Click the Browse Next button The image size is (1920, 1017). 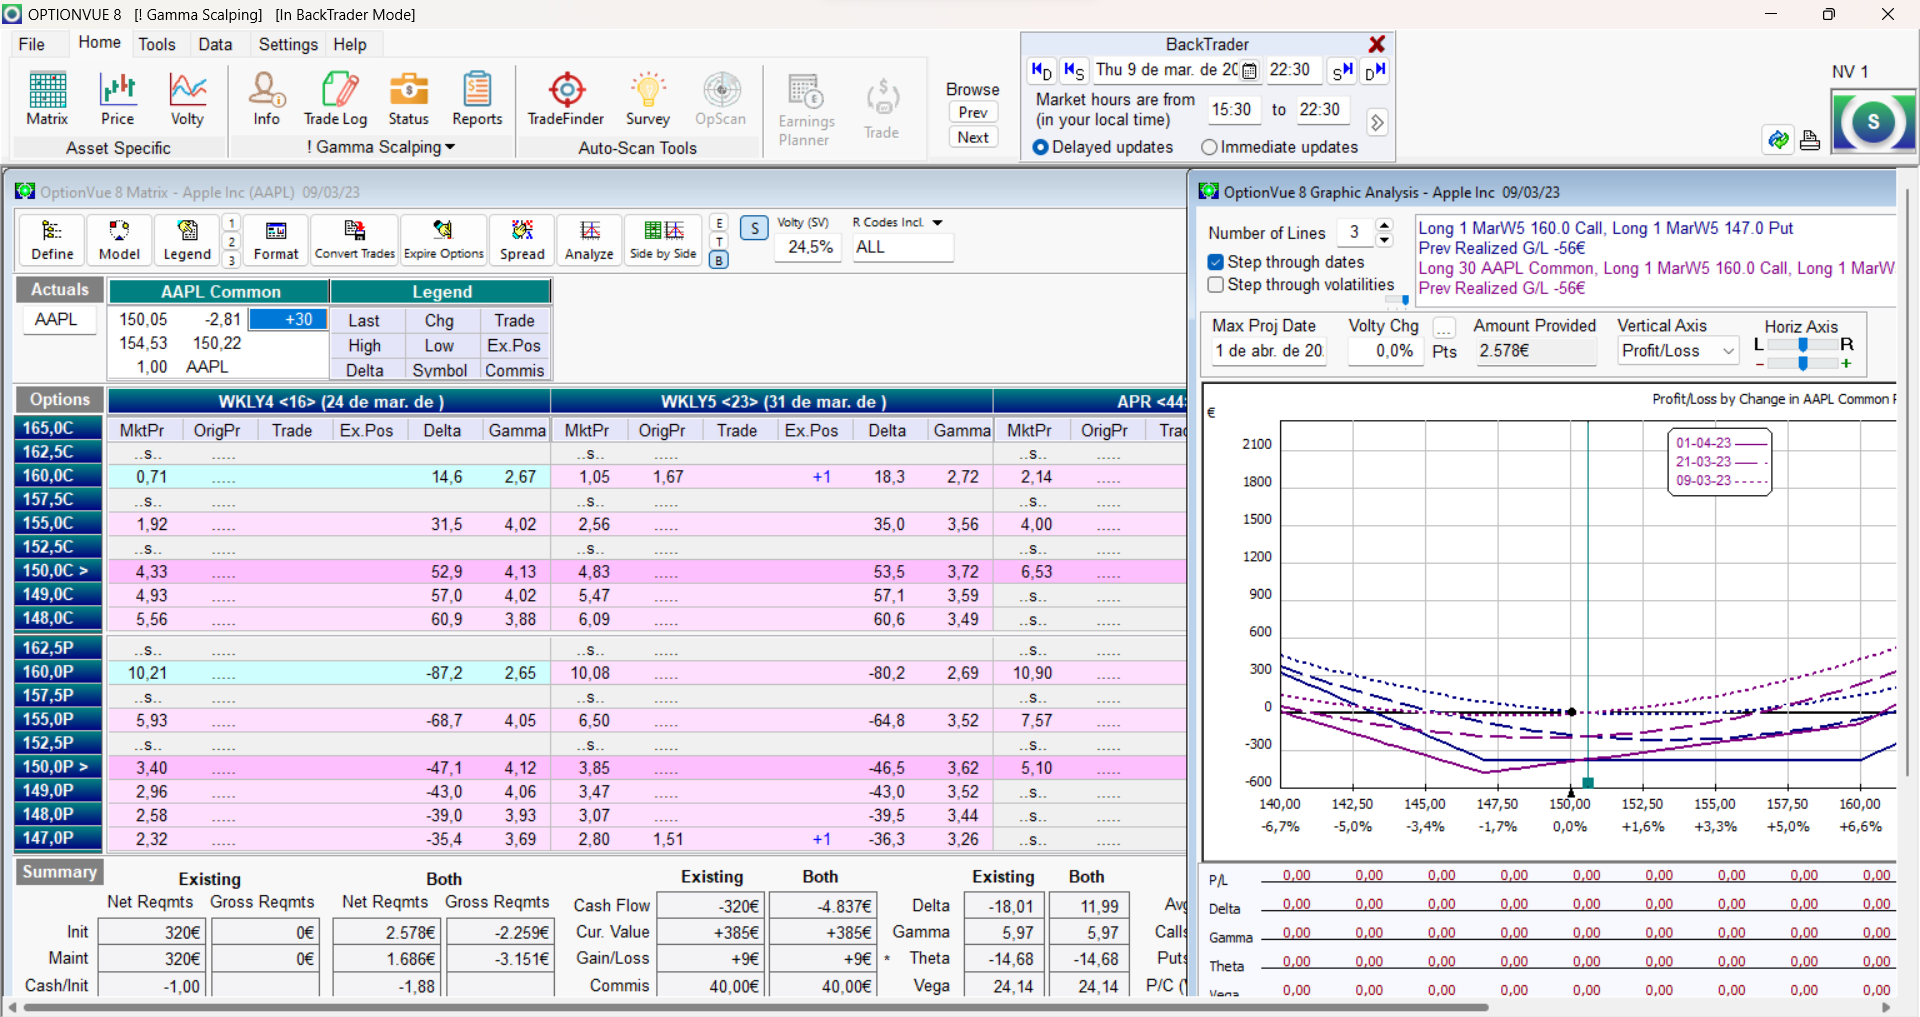tap(973, 137)
